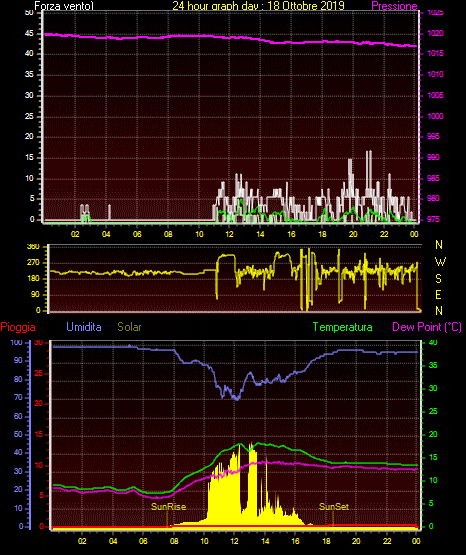Click the 12 hour tick on wind graph

click(x=229, y=234)
